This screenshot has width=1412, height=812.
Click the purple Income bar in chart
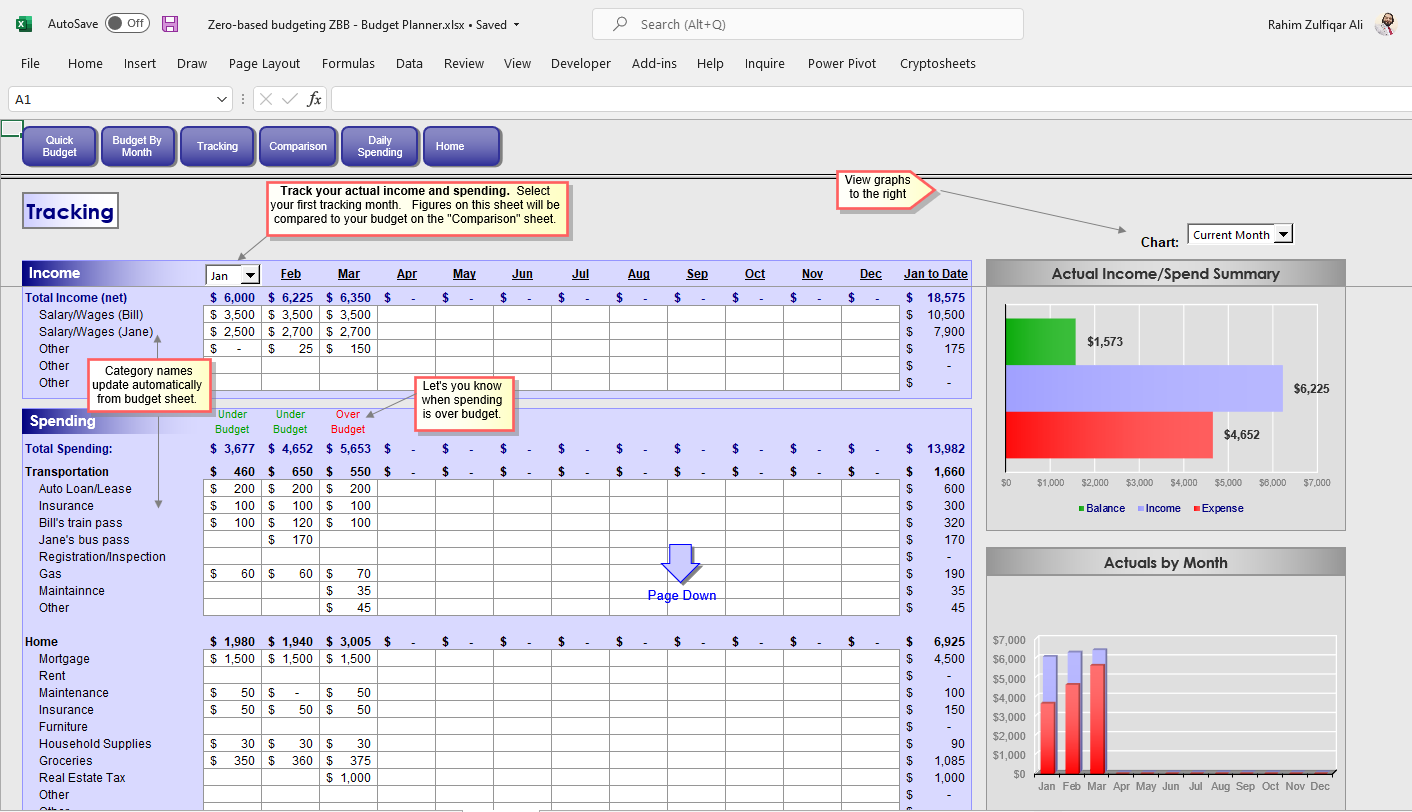tap(1144, 388)
